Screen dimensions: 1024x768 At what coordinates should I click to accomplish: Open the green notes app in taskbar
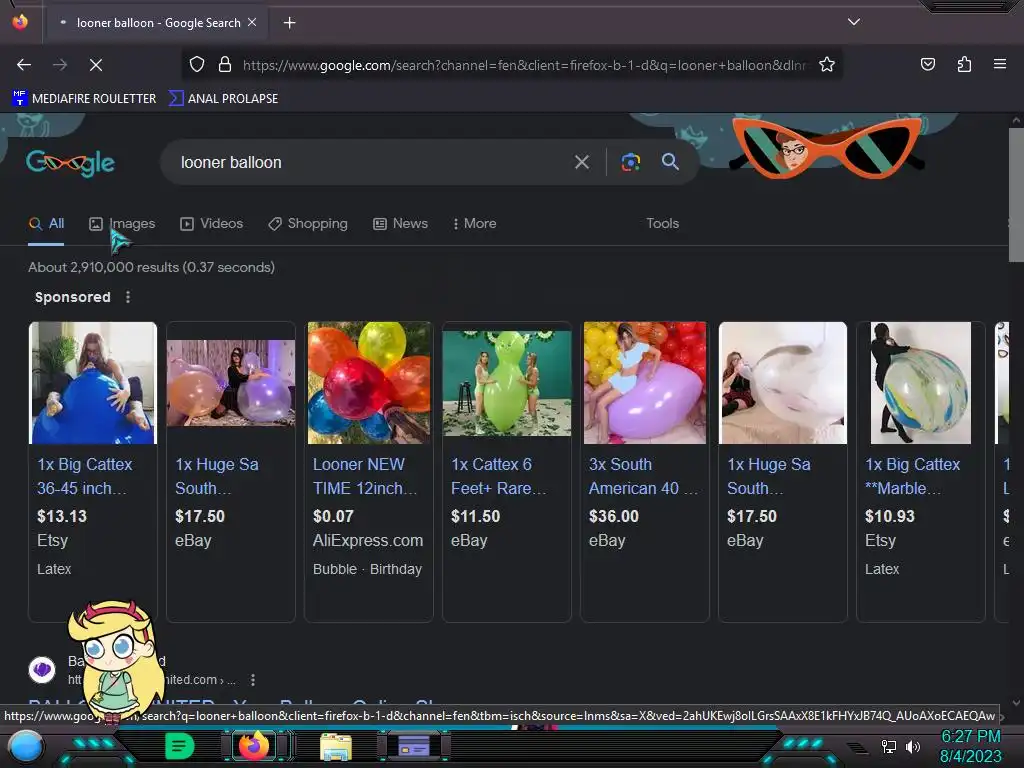[179, 746]
